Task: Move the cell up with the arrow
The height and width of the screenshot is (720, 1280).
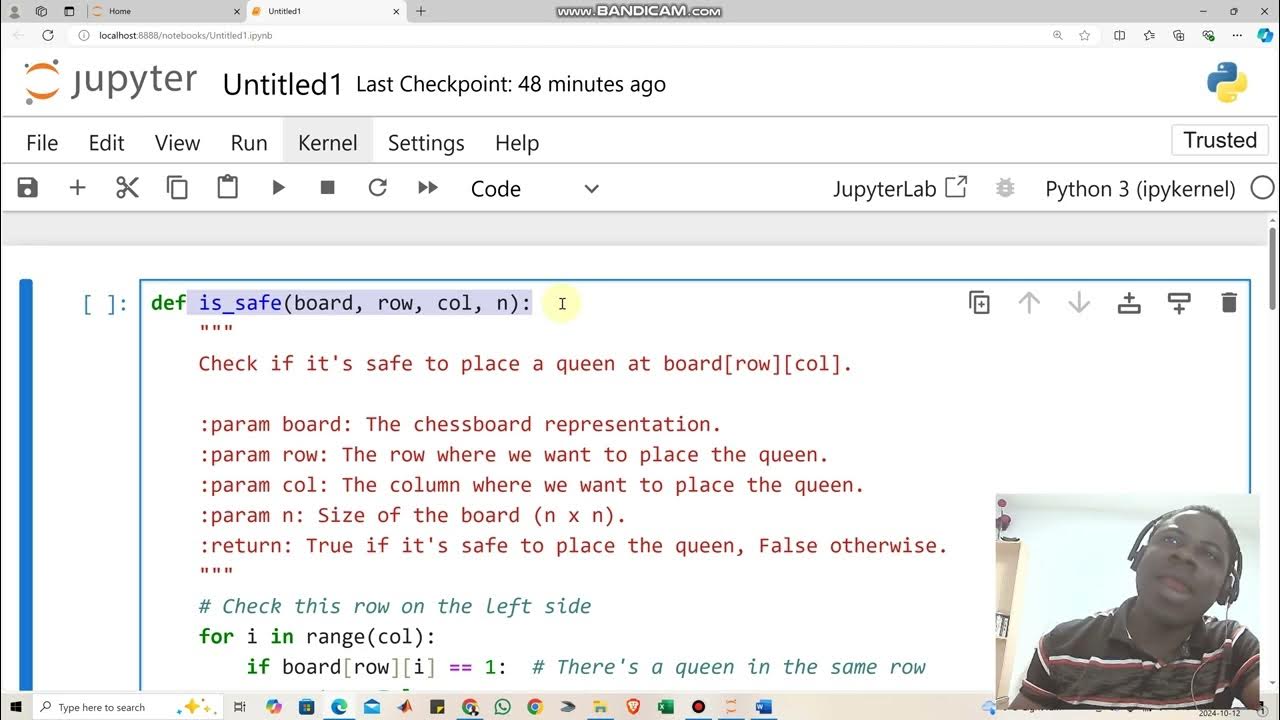Action: 1029,303
